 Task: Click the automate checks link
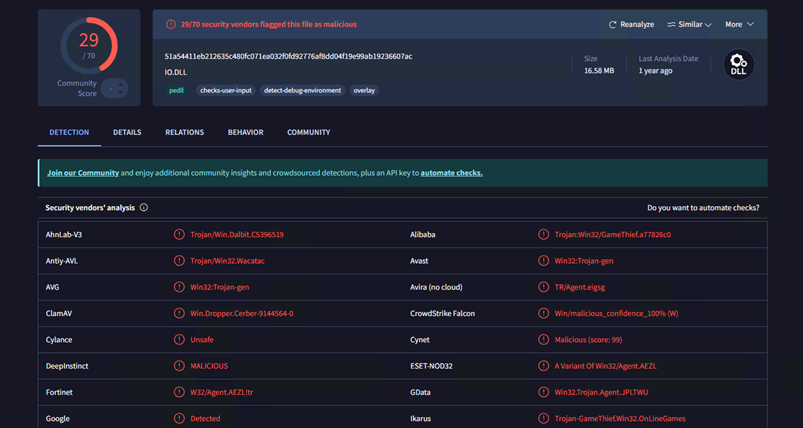coord(451,173)
